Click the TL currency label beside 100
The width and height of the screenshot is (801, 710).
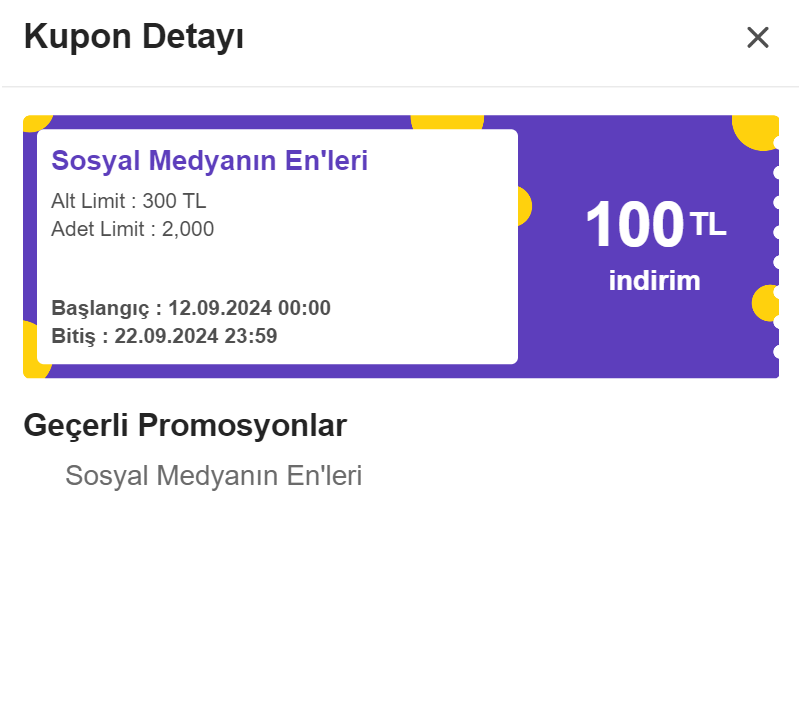pos(708,224)
